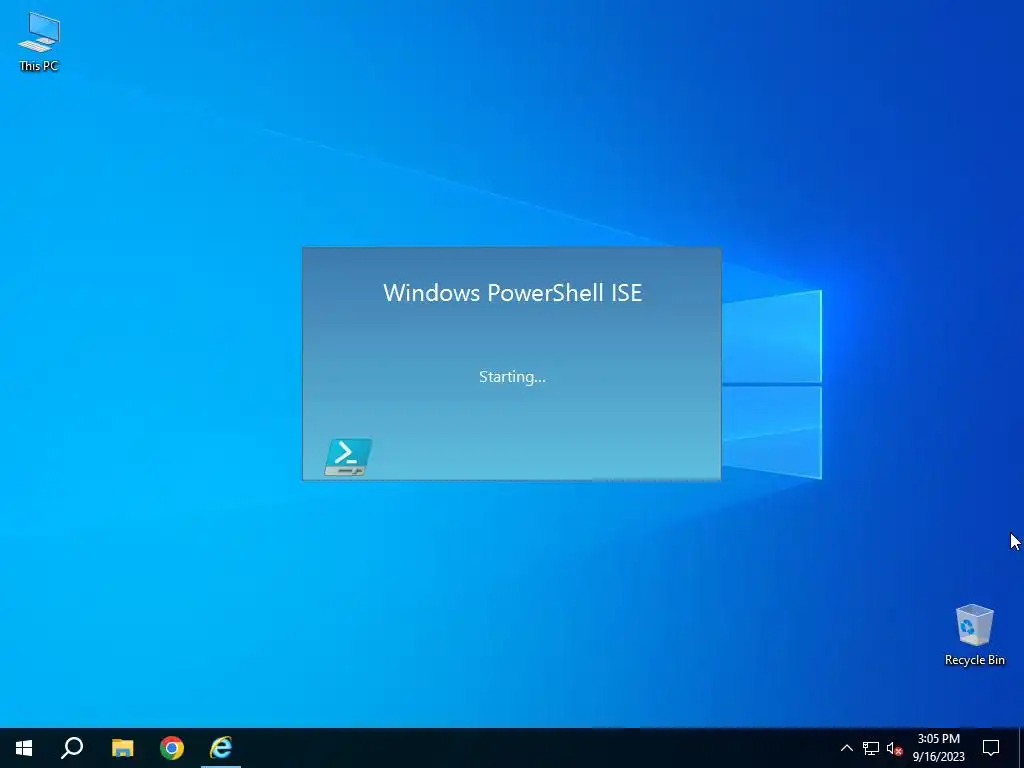Launch File Explorer from the taskbar
This screenshot has width=1024, height=768.
(x=122, y=748)
